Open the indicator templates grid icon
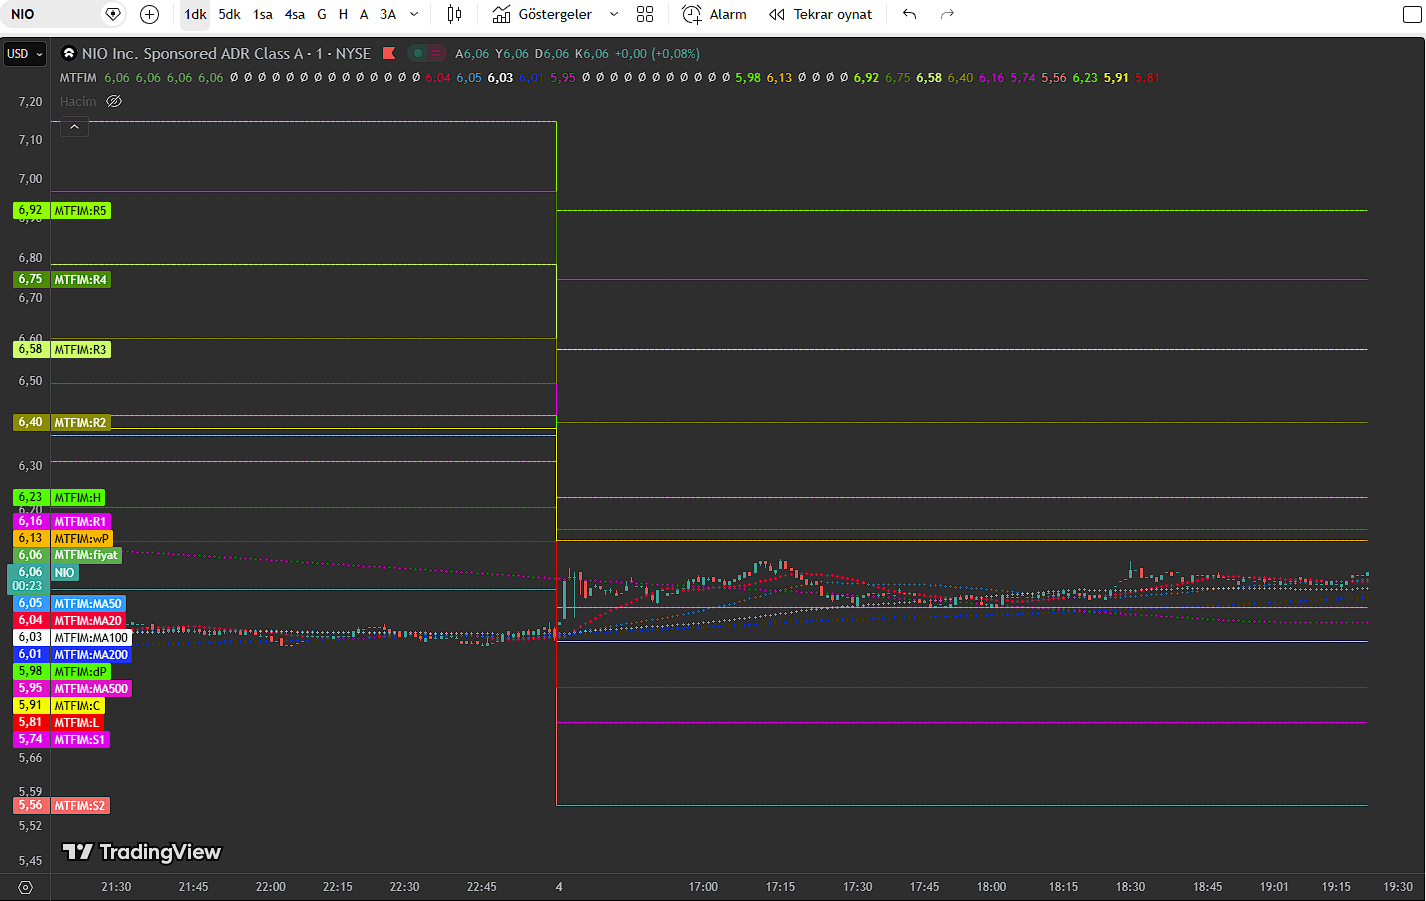This screenshot has height=901, width=1426. (x=645, y=14)
